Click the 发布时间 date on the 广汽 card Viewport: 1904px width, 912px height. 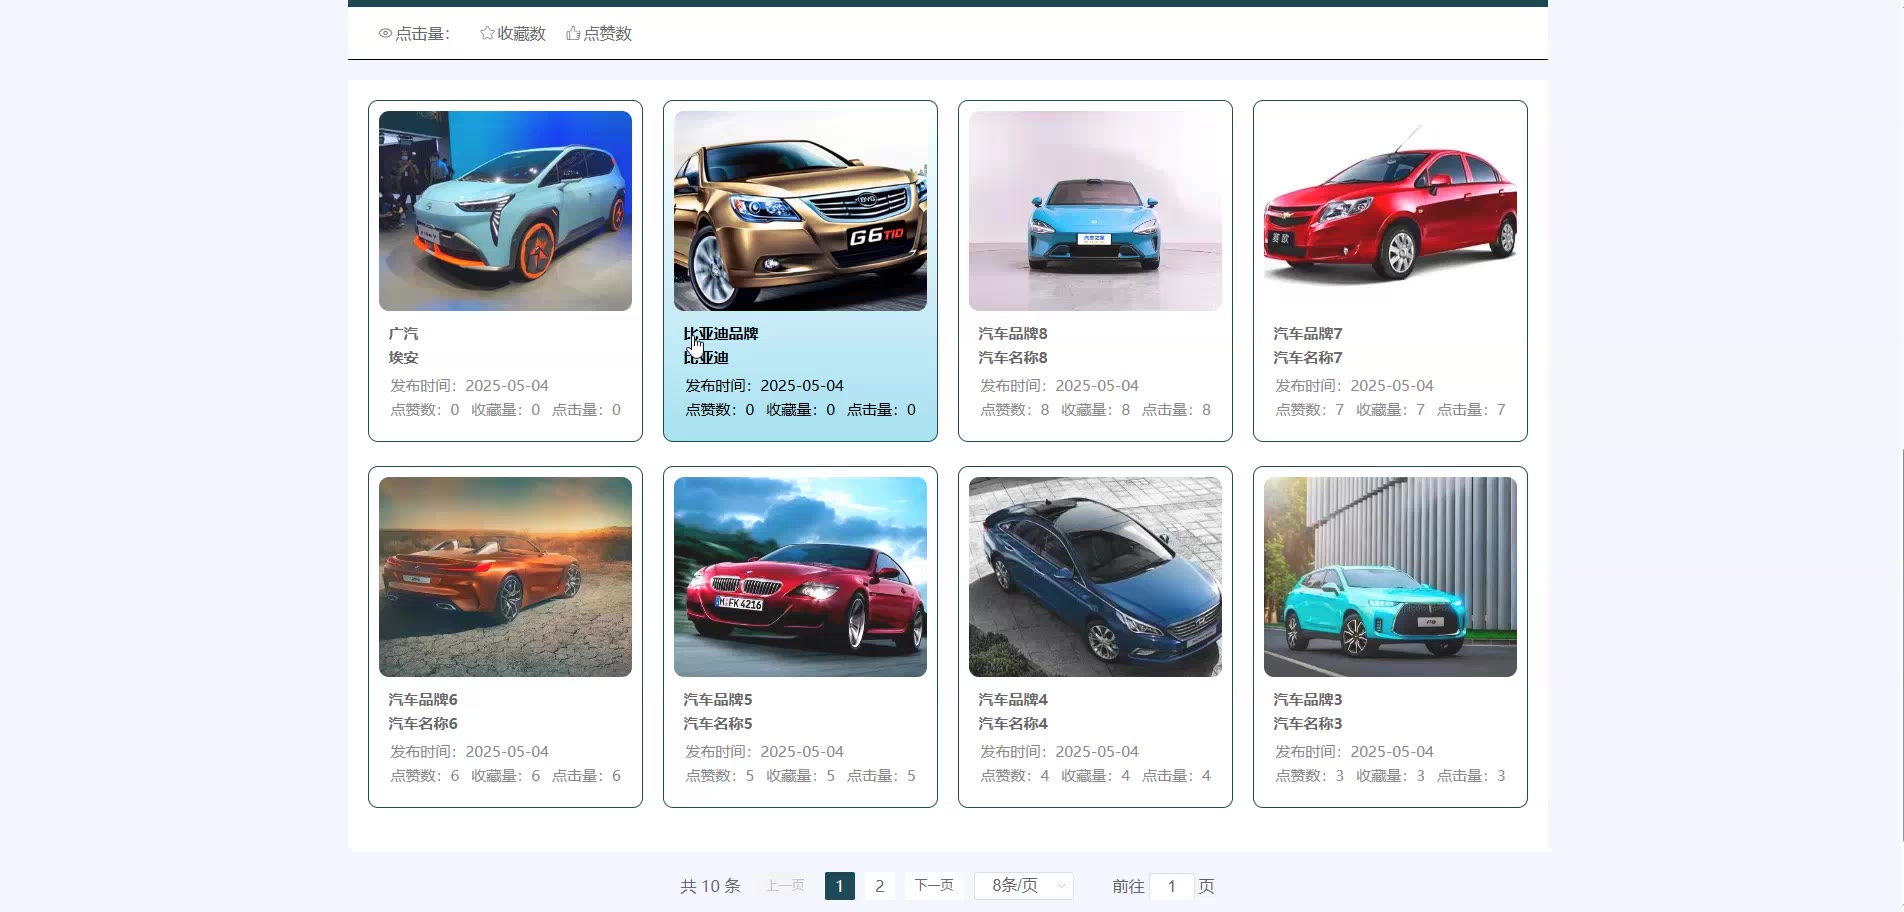[x=469, y=386]
